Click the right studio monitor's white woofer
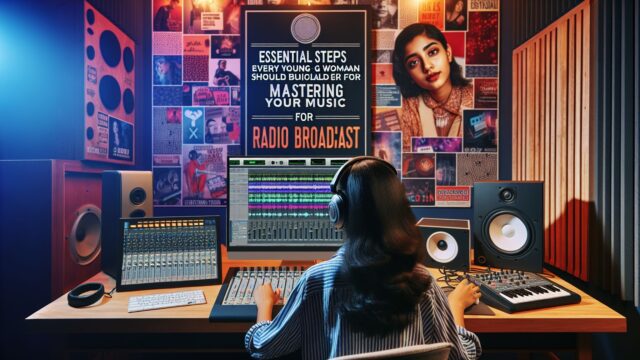Image resolution: width=640 pixels, height=360 pixels. (508, 232)
